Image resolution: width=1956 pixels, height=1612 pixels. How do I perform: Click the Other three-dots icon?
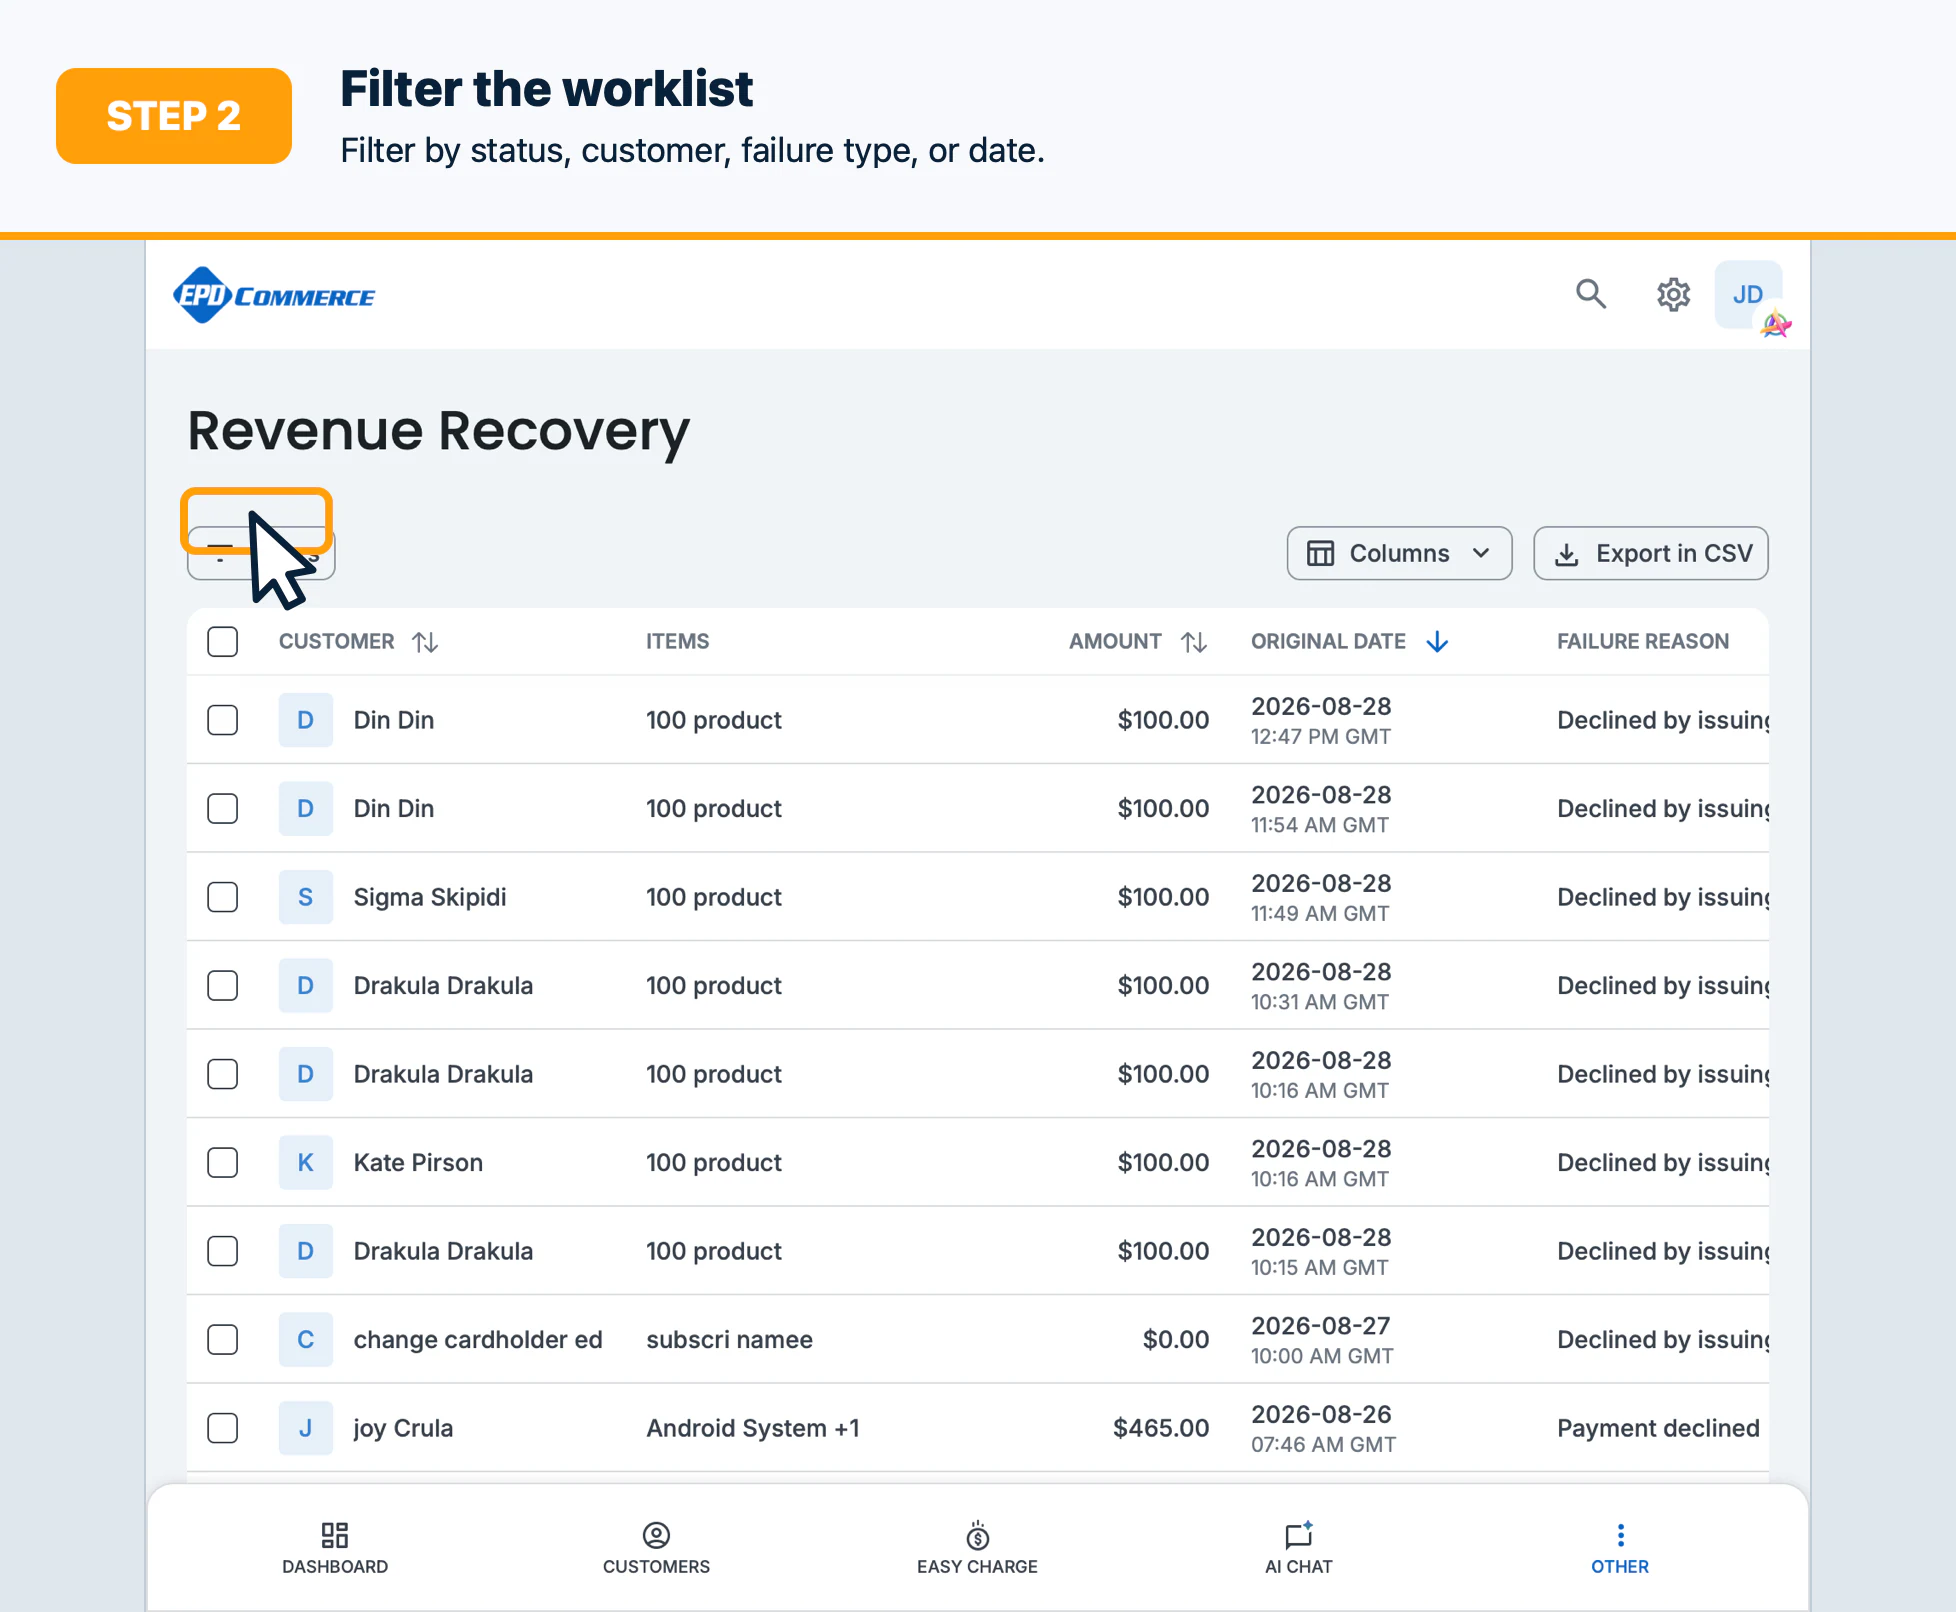(x=1620, y=1535)
